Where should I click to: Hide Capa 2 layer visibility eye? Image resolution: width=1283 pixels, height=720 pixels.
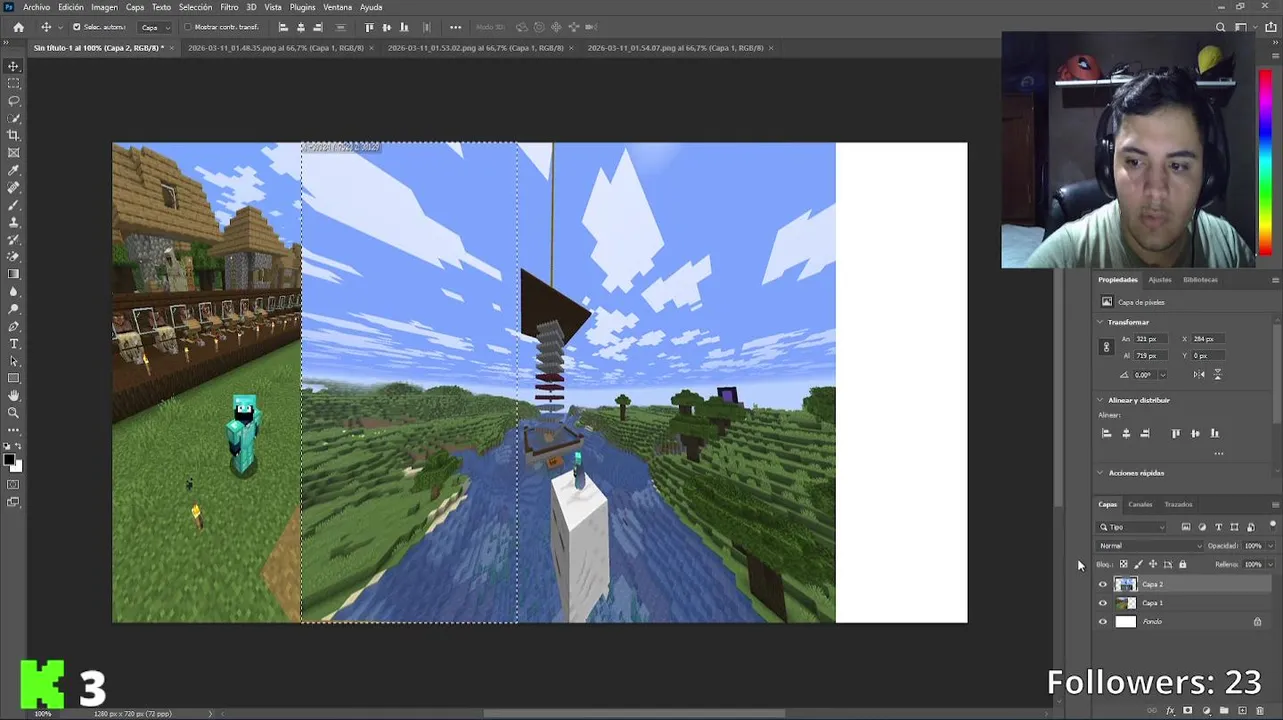(x=1103, y=584)
